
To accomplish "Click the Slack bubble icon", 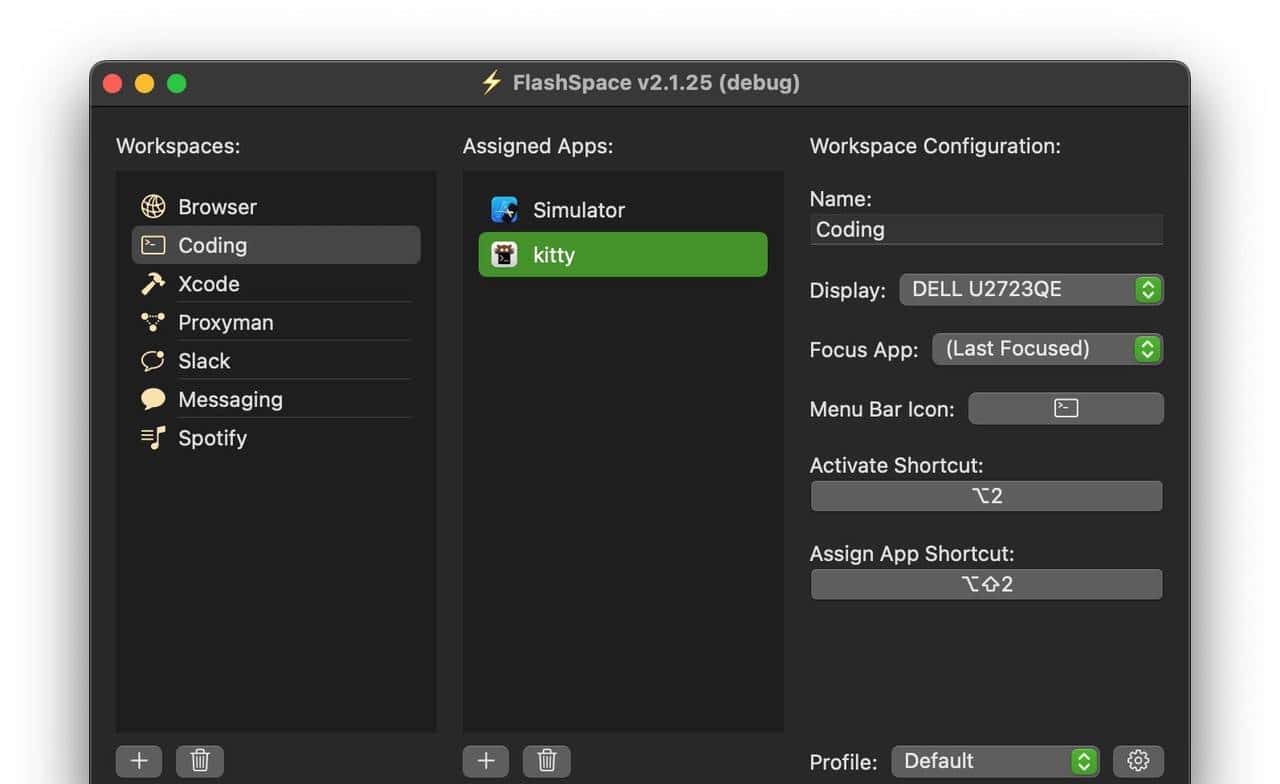I will coord(153,361).
